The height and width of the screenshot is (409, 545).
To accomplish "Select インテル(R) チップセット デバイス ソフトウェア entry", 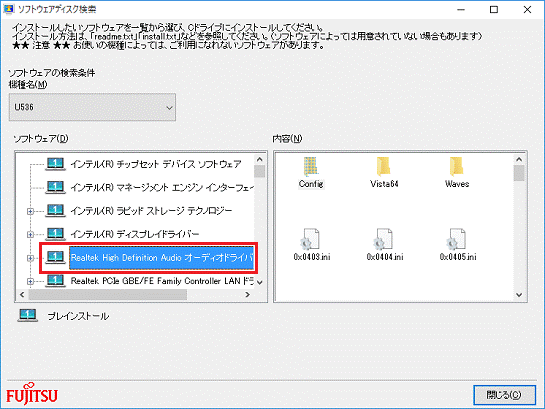I will point(156,164).
